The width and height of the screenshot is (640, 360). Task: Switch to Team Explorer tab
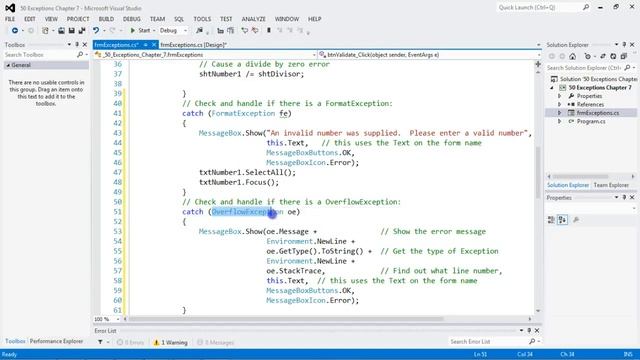click(611, 185)
